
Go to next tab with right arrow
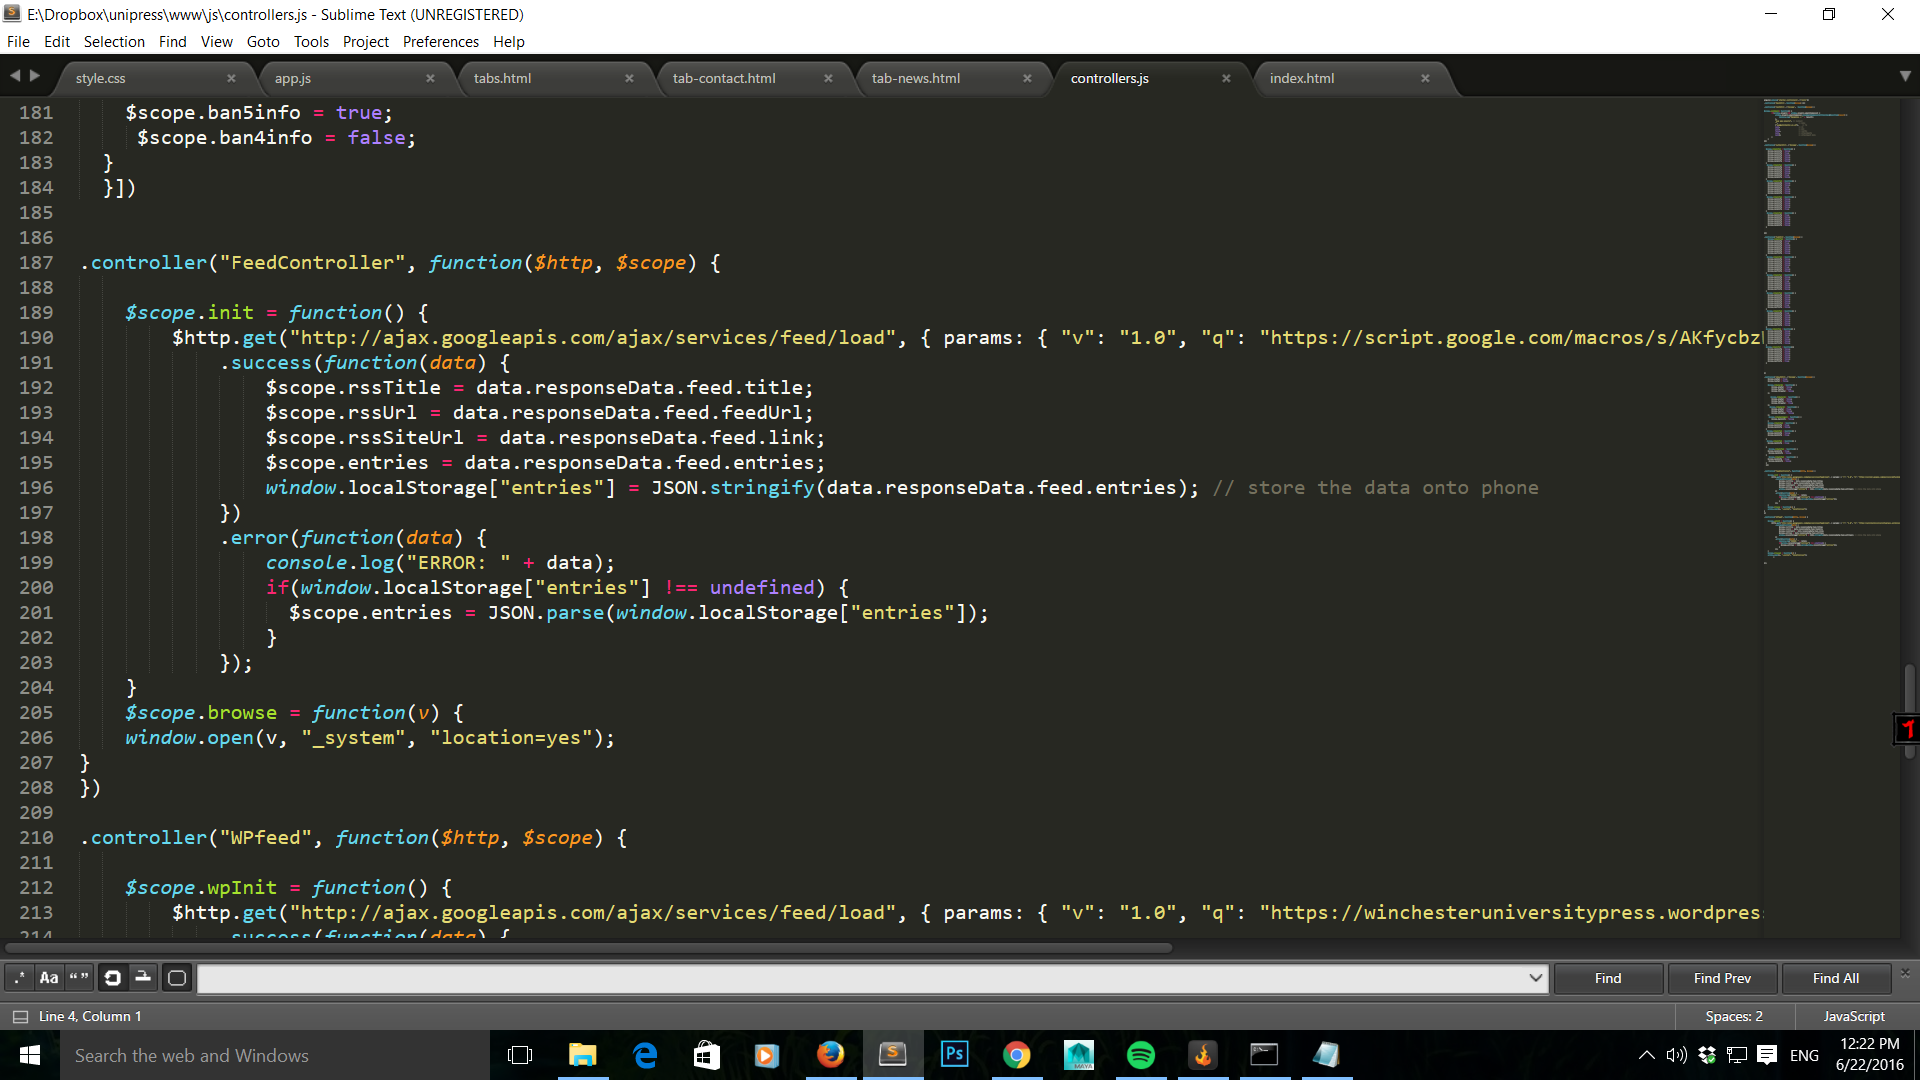tap(35, 76)
